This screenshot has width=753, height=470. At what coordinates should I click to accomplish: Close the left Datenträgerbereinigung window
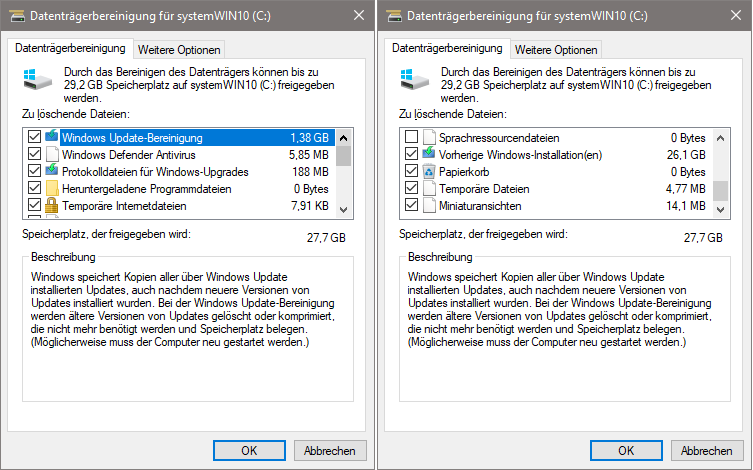tap(359, 15)
